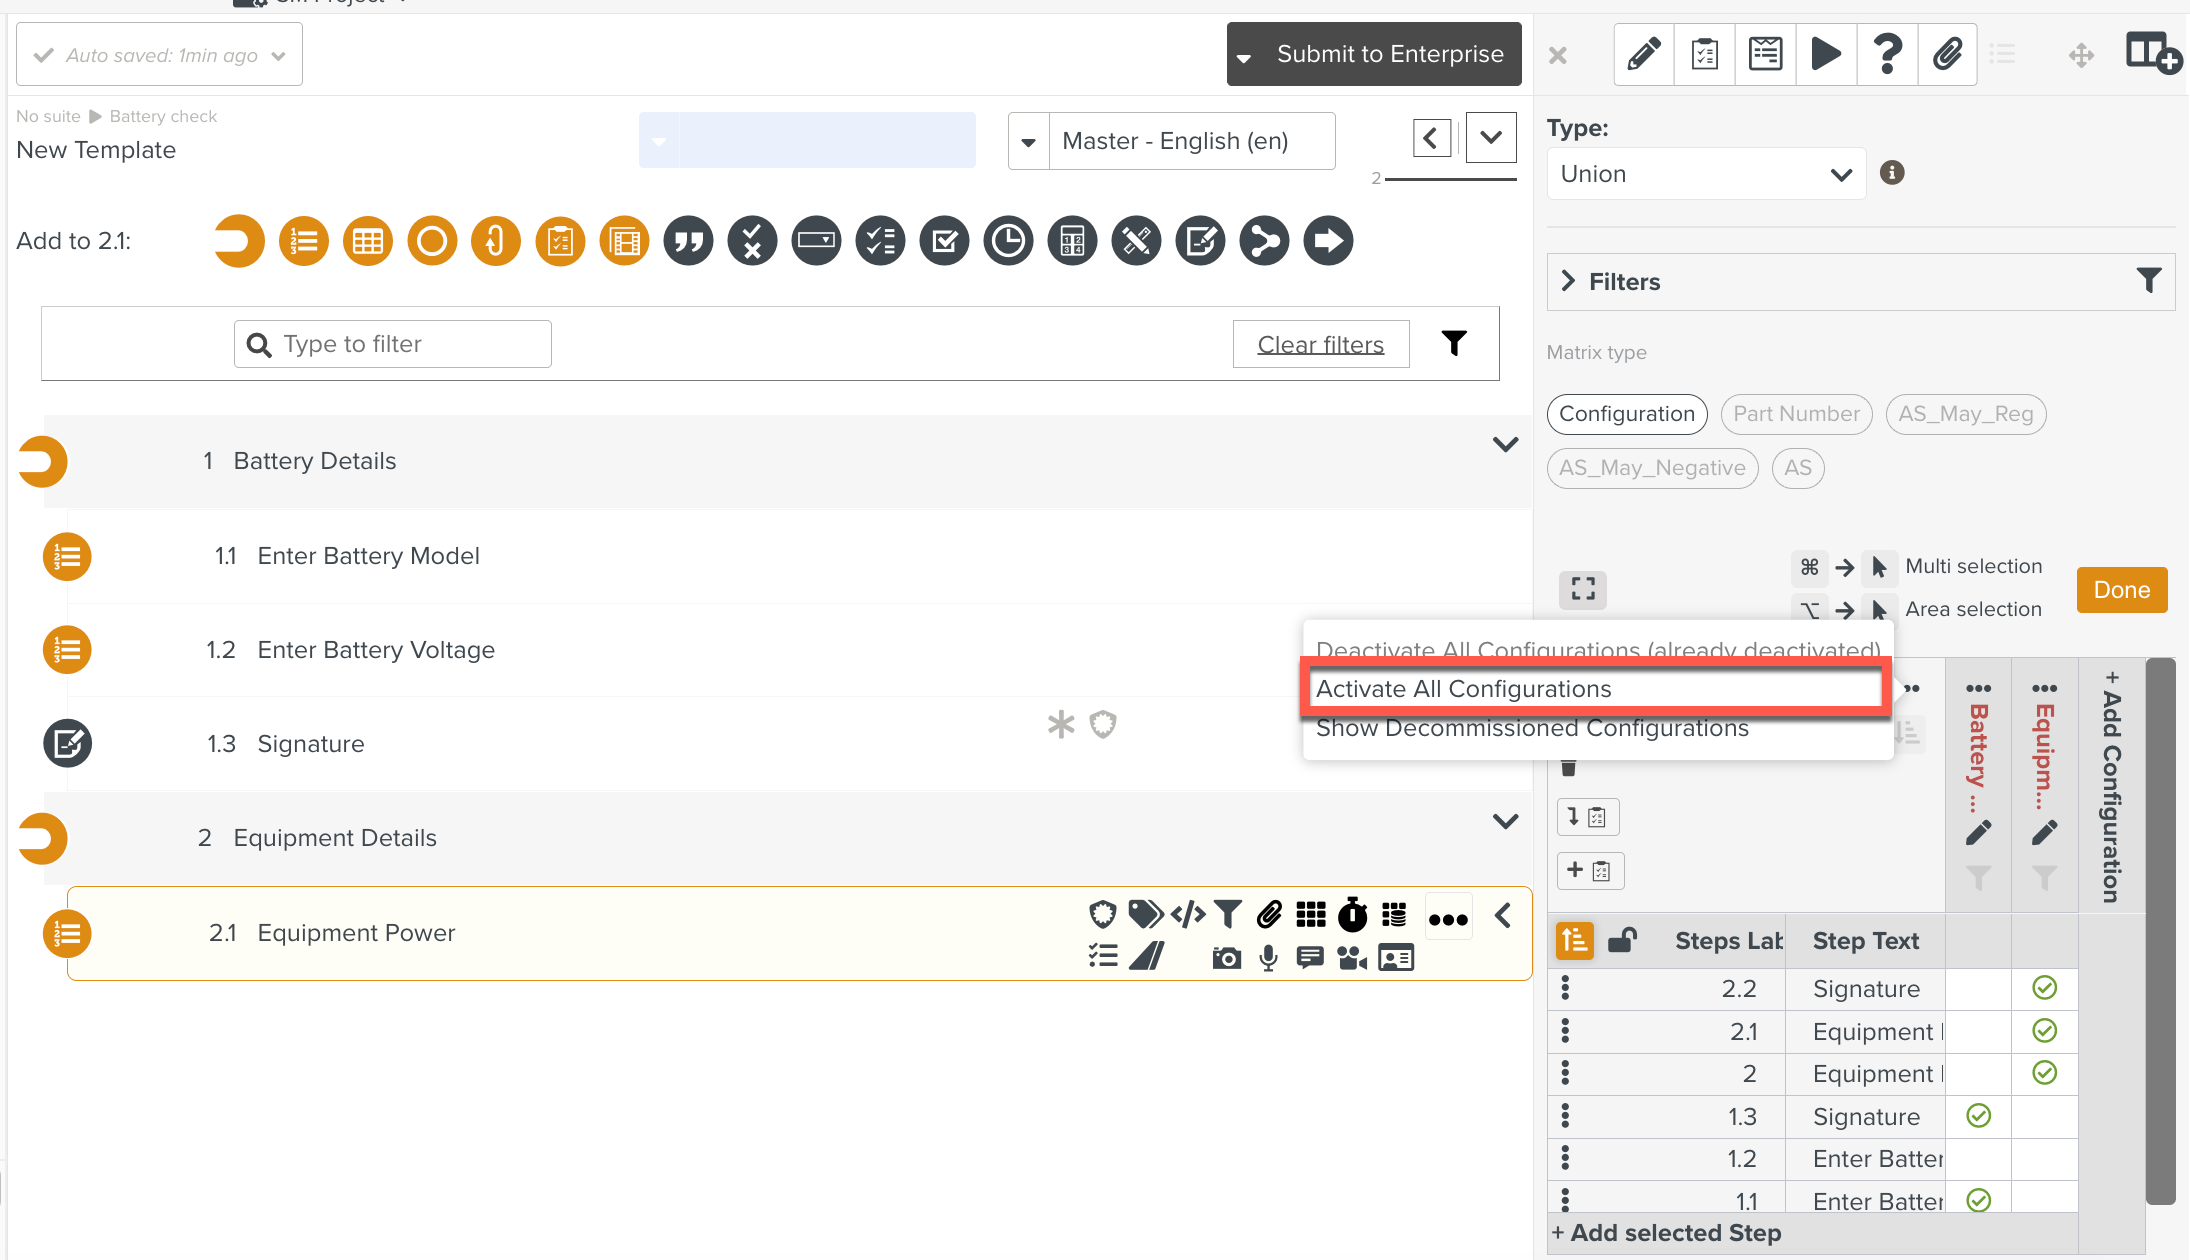The width and height of the screenshot is (2190, 1260).
Task: Toggle green check for step 1.3 Signature
Action: pos(1978,1116)
